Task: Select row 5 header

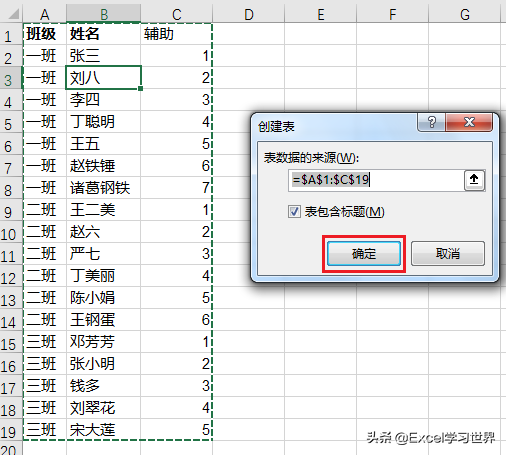Action: (11, 122)
